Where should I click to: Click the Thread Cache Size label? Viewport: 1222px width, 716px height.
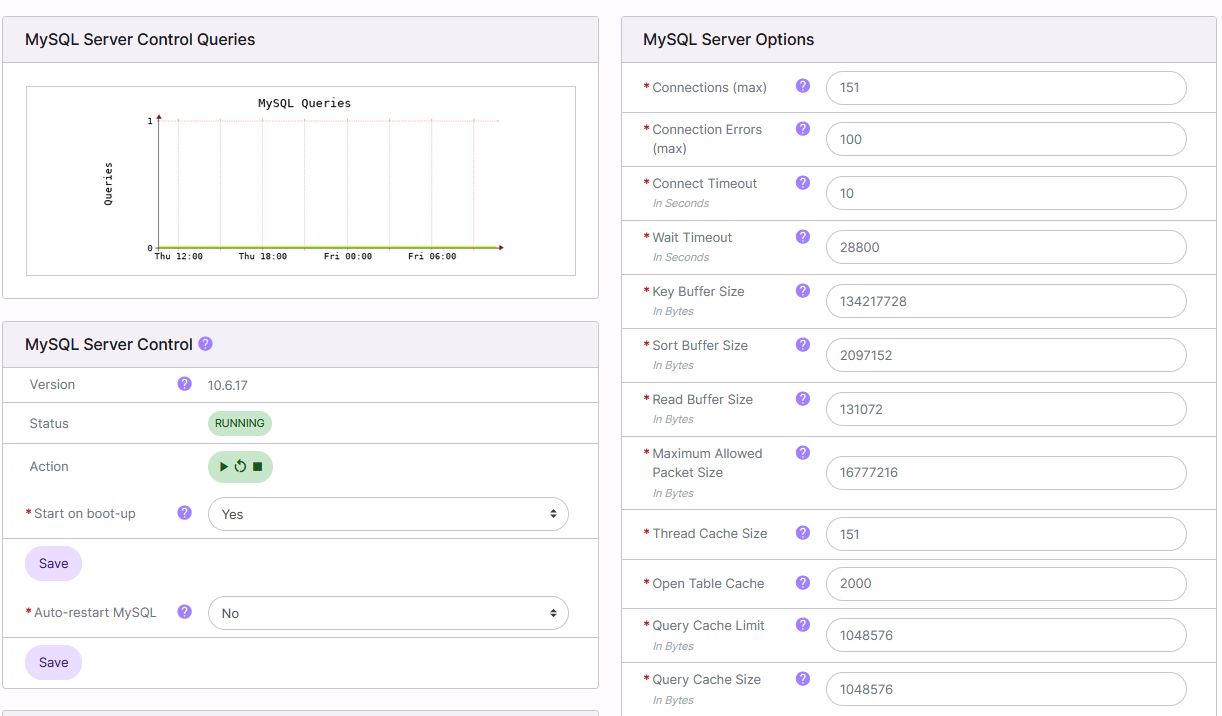tap(710, 533)
